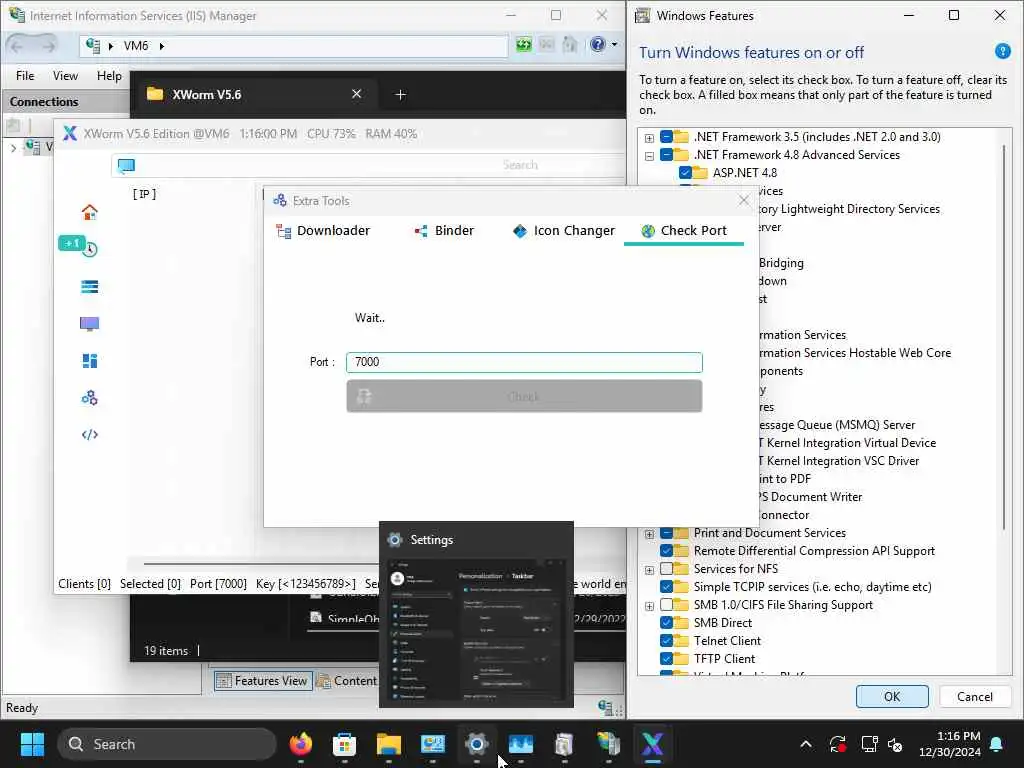1024x768 pixels.
Task: Click the Windows taskbar Search box
Action: 167,744
